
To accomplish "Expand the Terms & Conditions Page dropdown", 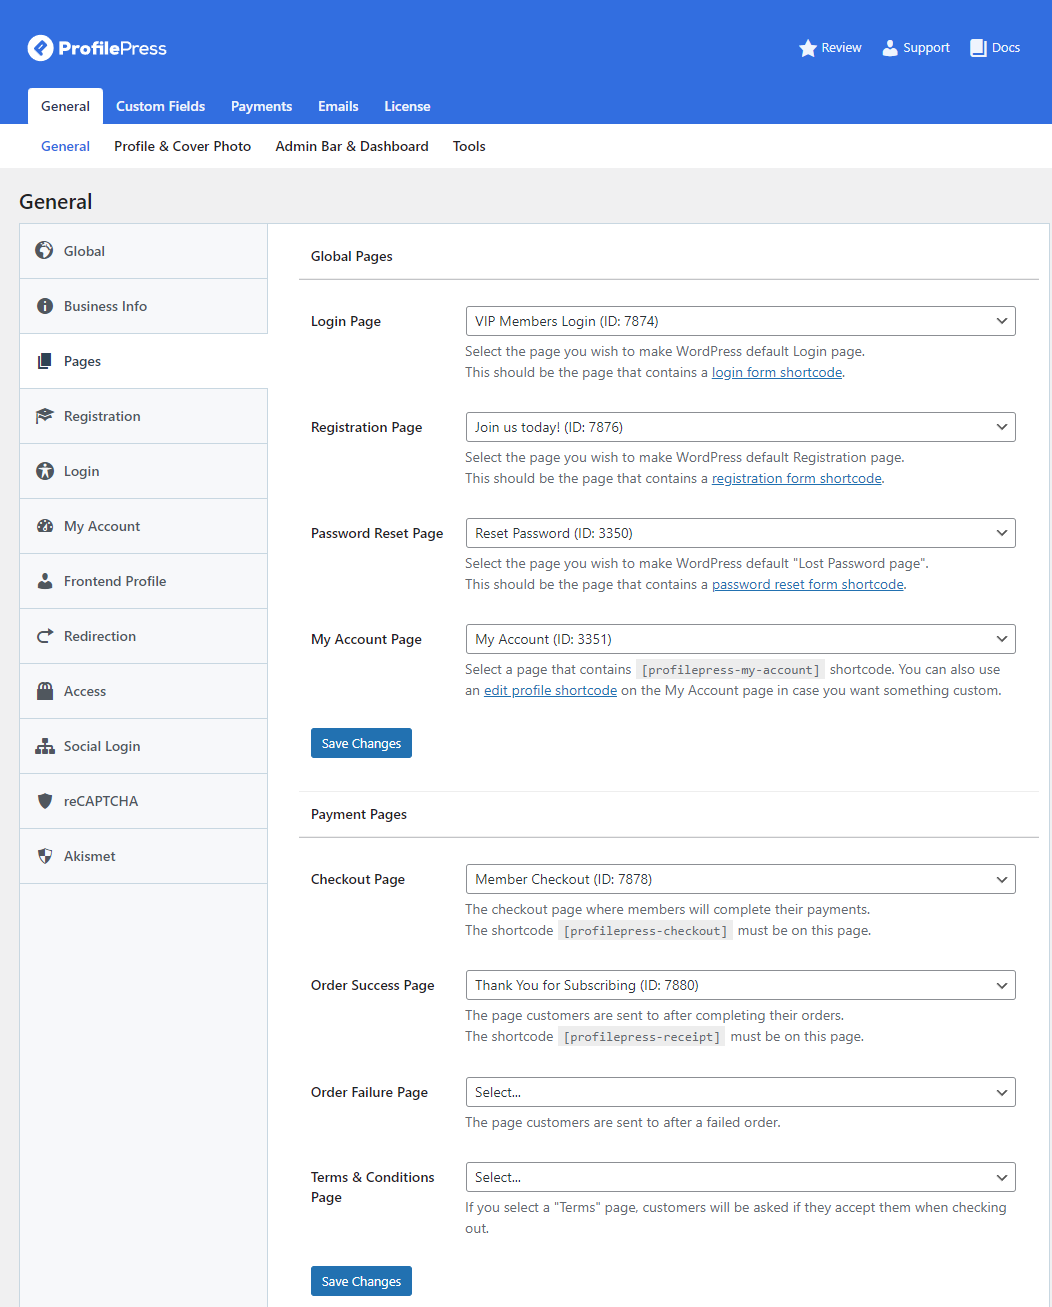I will 740,1177.
